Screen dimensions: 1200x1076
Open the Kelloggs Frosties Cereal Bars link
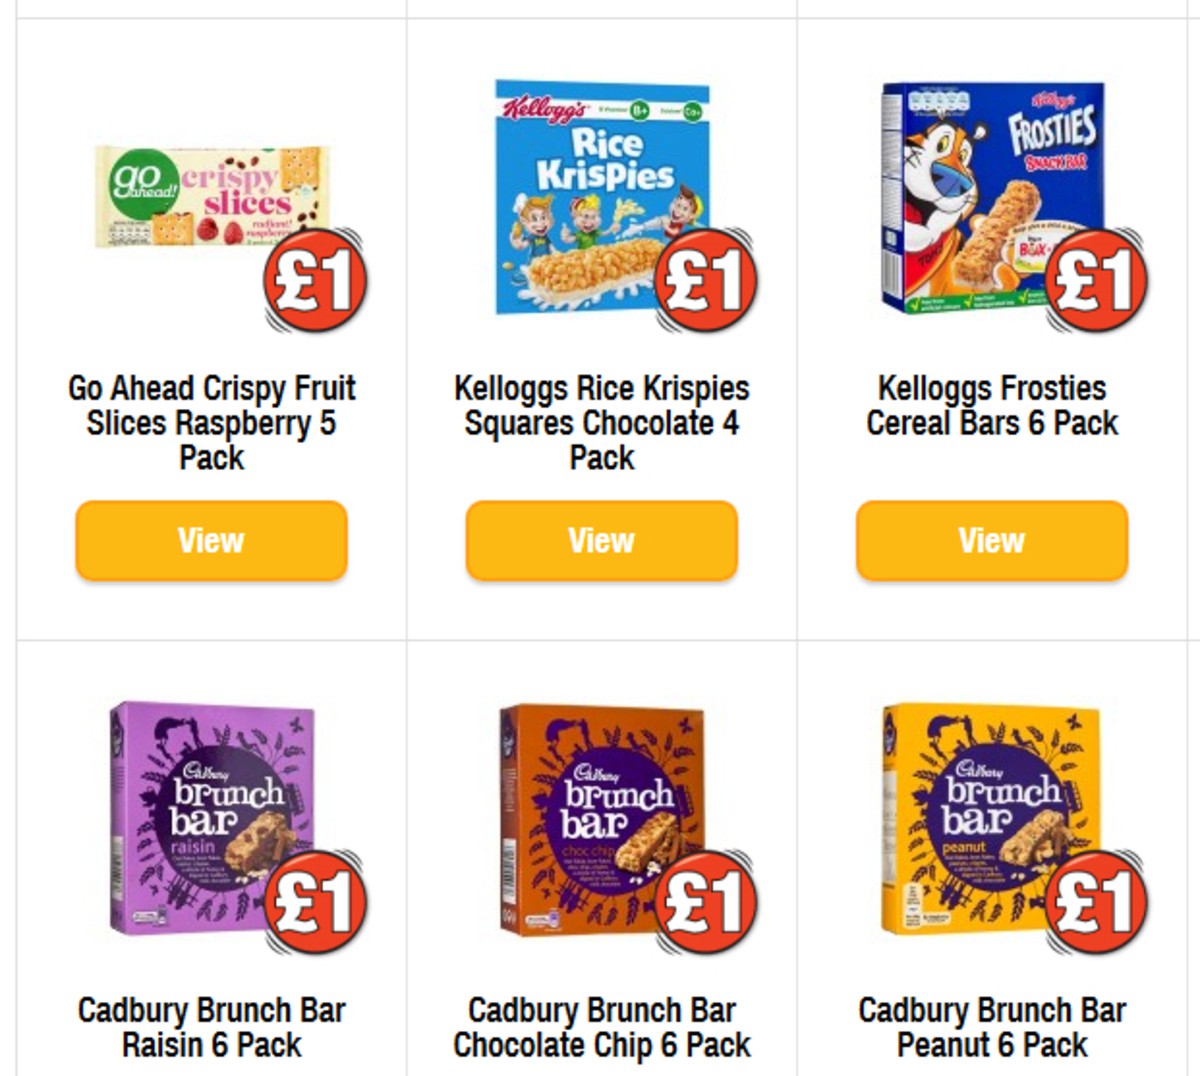point(992,405)
